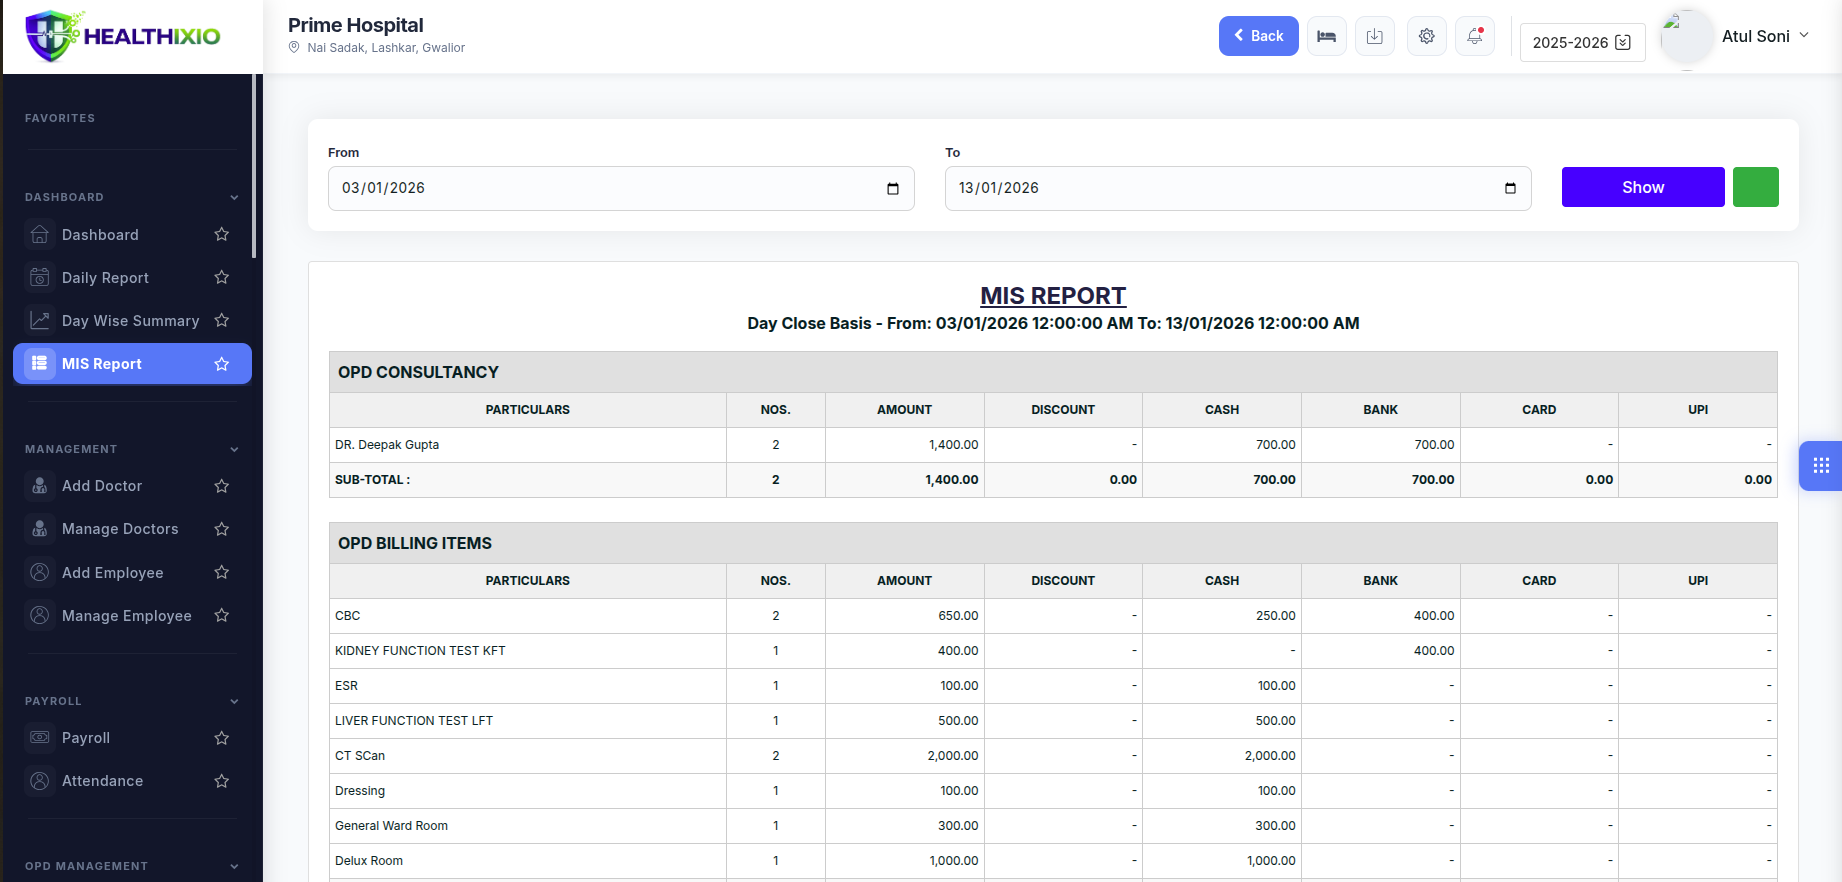1842x882 pixels.
Task: Open floating apps grid button
Action: 1821,466
